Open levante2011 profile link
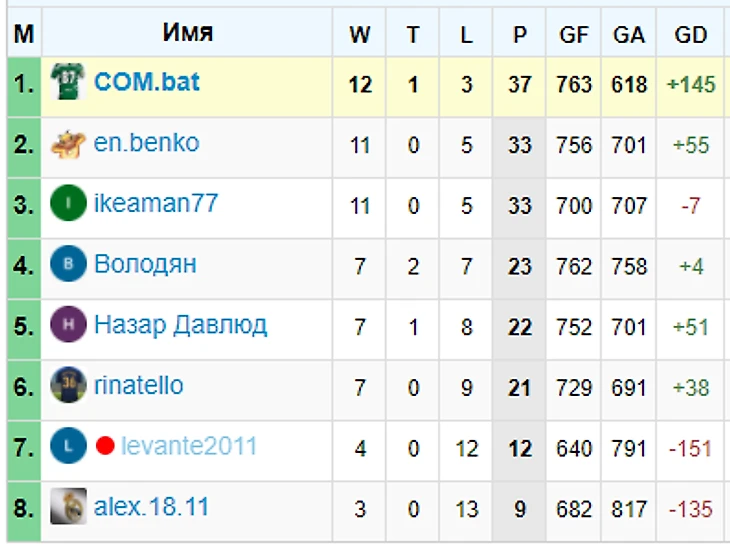Screen dimensions: 730x557 pos(189,446)
